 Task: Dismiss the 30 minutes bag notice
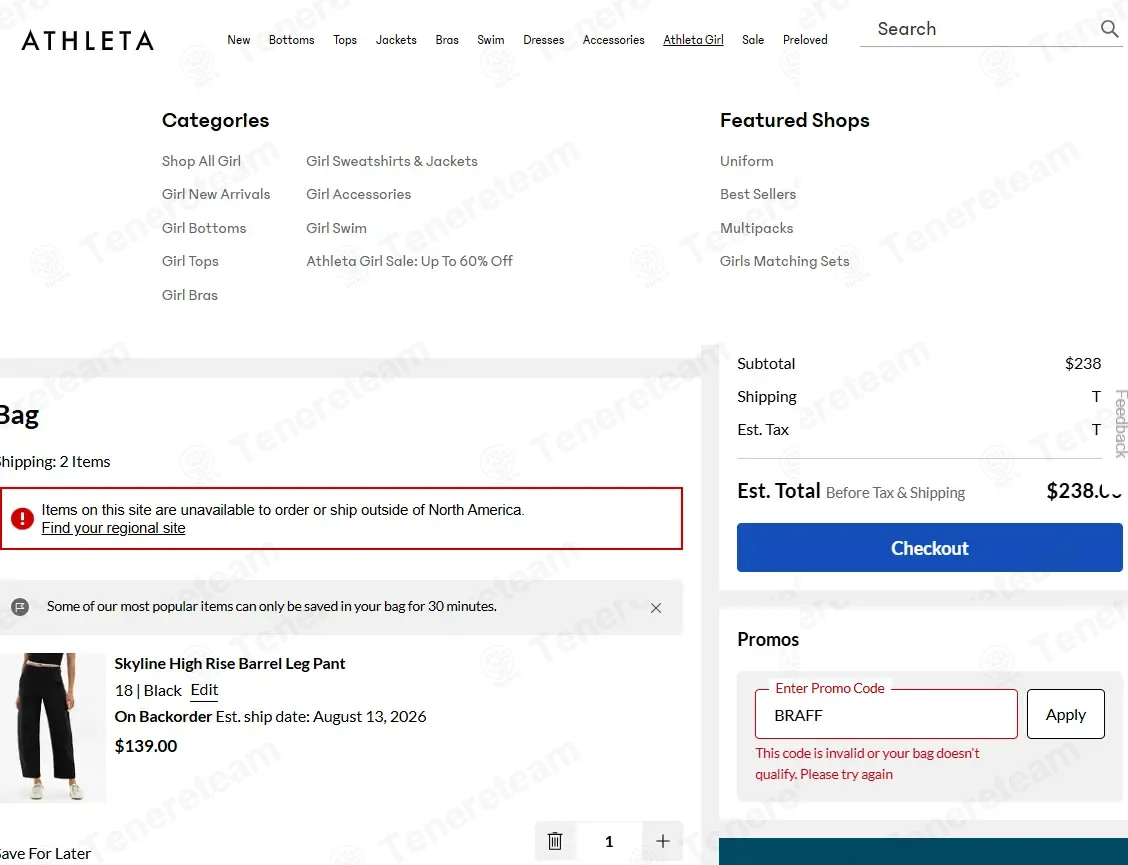(655, 608)
